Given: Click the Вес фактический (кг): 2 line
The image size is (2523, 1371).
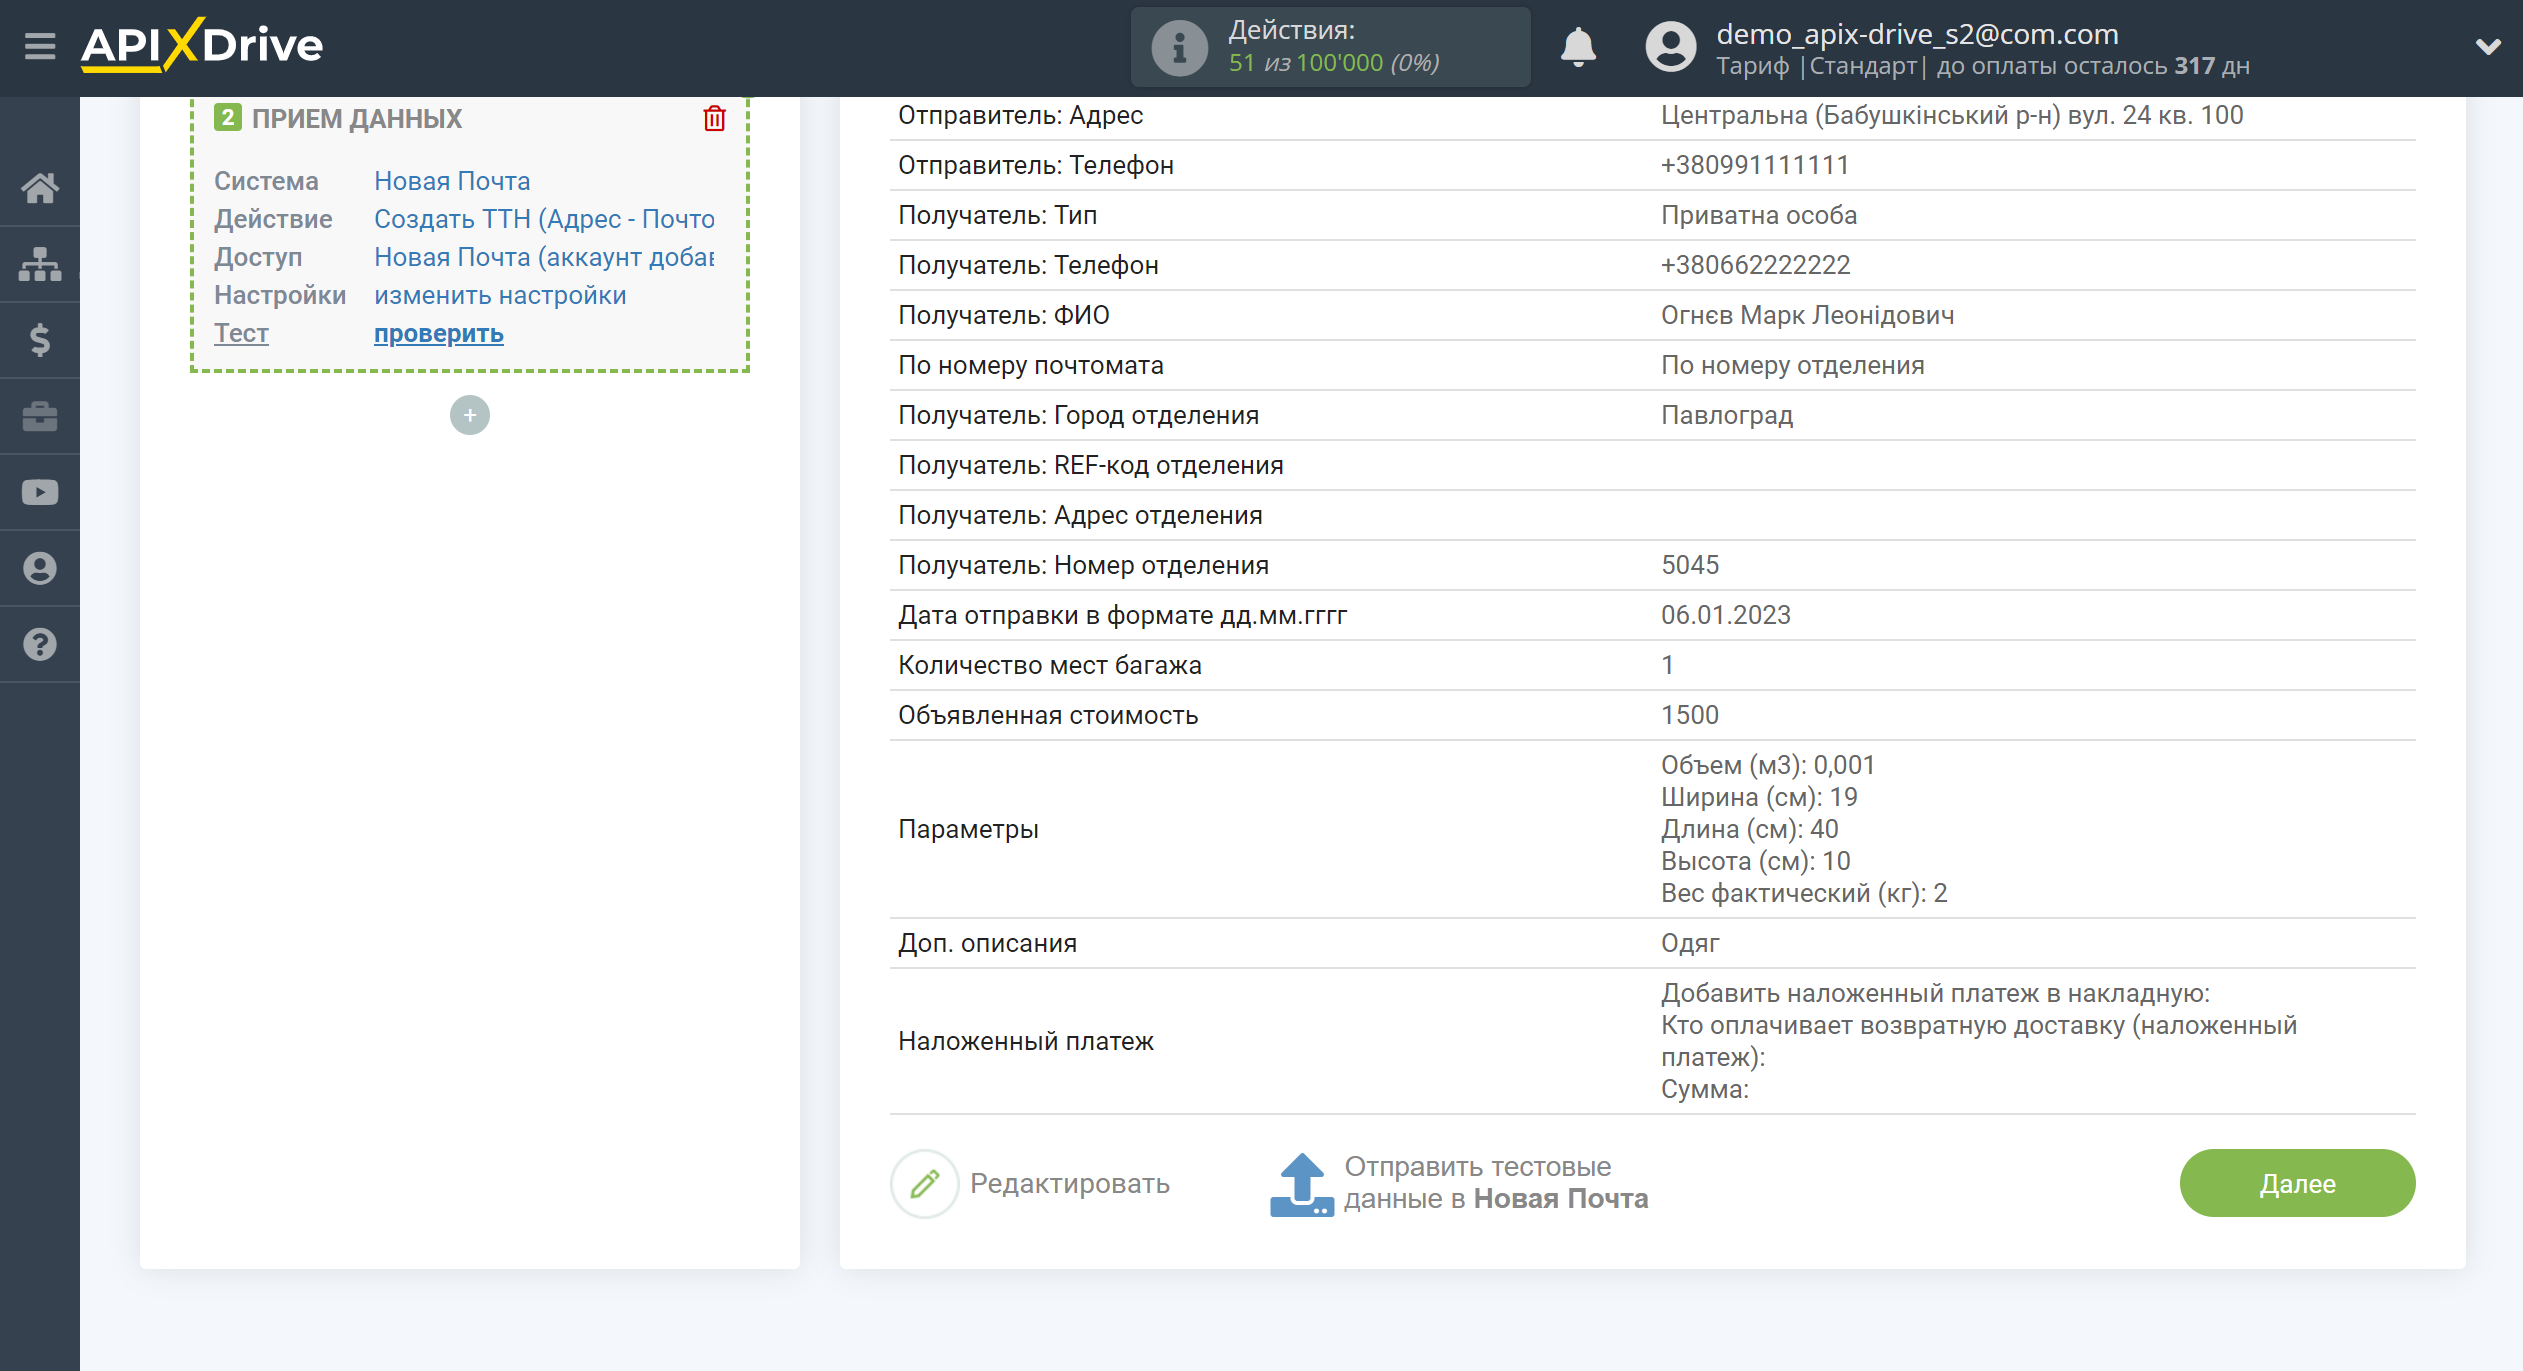Looking at the screenshot, I should point(1804,893).
